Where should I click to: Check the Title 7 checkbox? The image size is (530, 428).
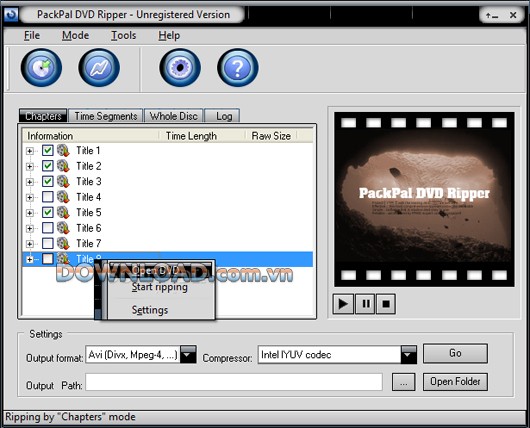coord(48,243)
